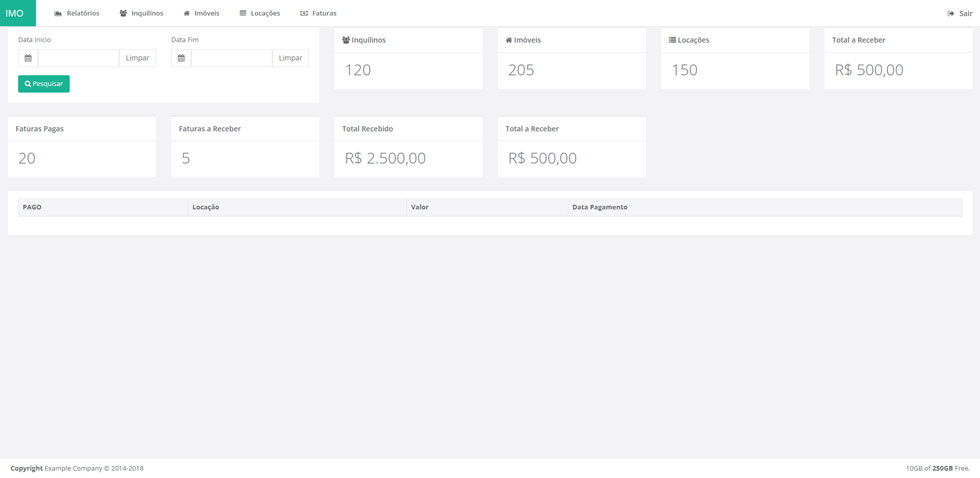Sort table by PAGO column header
The image size is (980, 478).
(32, 207)
